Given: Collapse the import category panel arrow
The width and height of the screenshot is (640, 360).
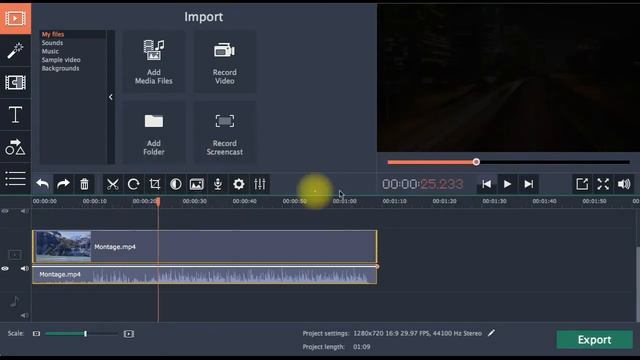Looking at the screenshot, I should click(111, 97).
